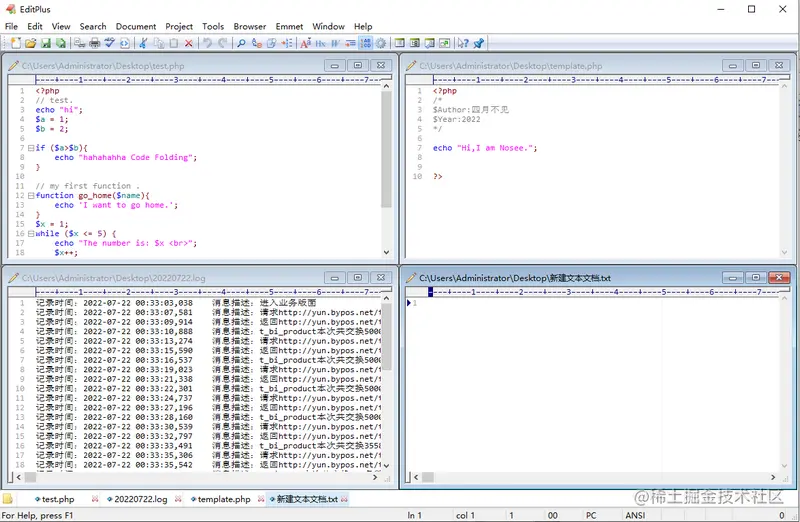Open the Help menu
The width and height of the screenshot is (800, 522).
[363, 27]
